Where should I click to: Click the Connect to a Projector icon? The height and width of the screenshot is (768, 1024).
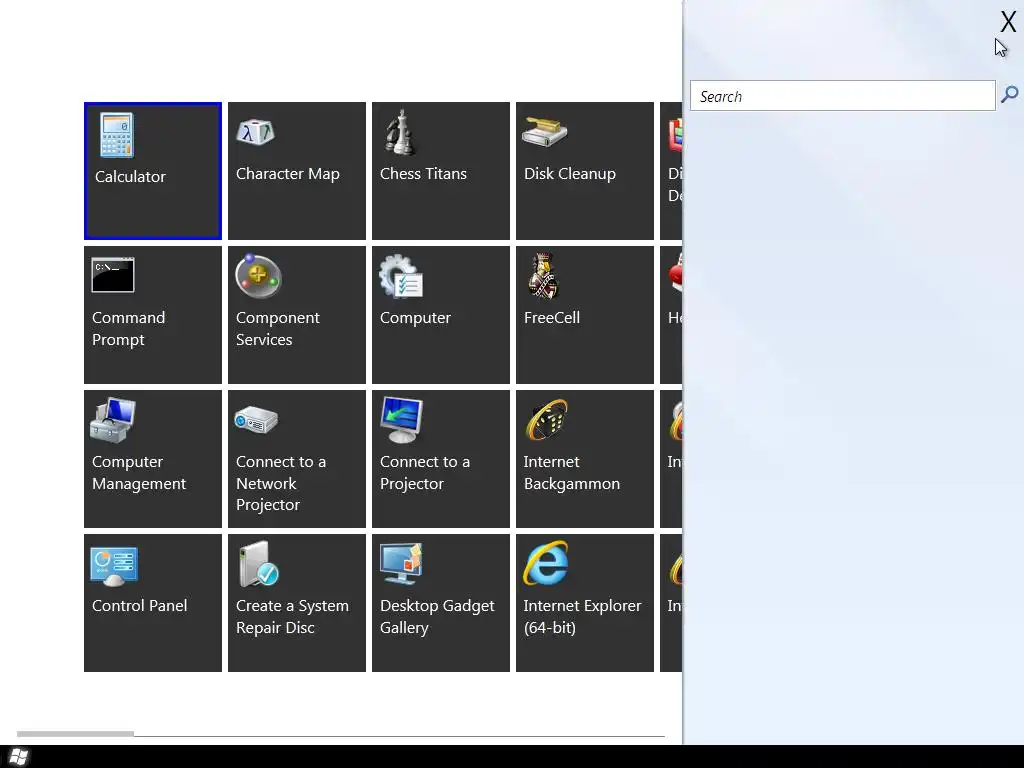click(x=402, y=420)
